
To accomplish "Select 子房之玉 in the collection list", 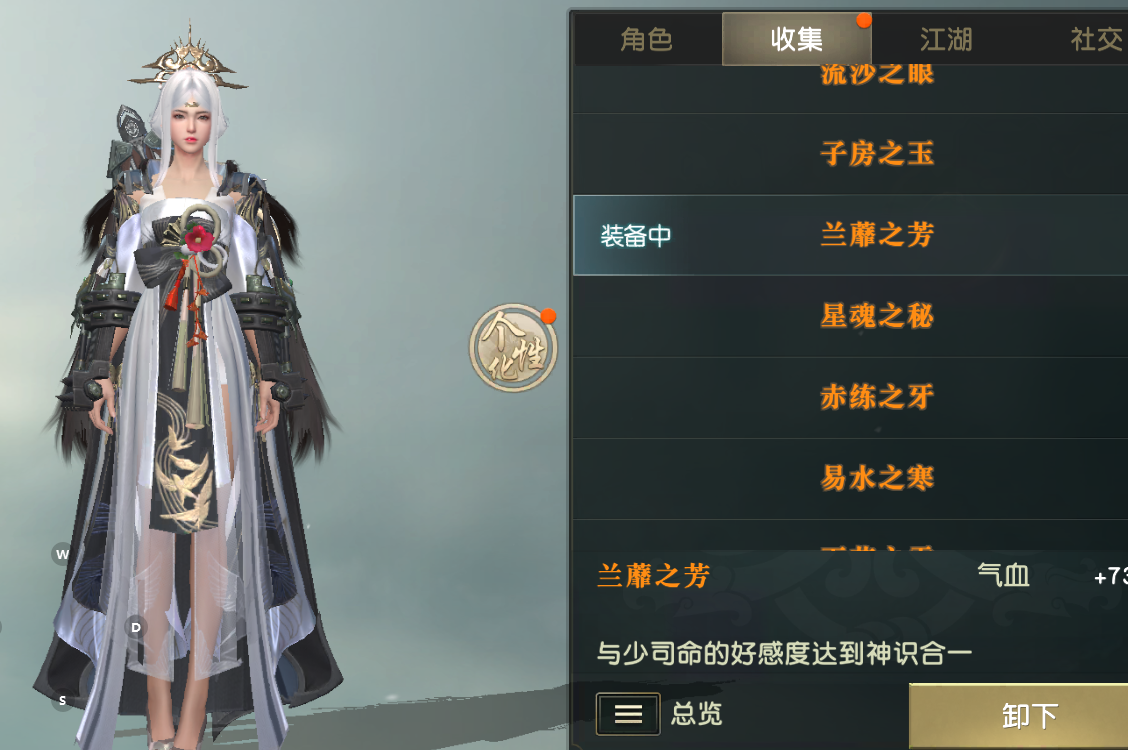I will (850, 154).
